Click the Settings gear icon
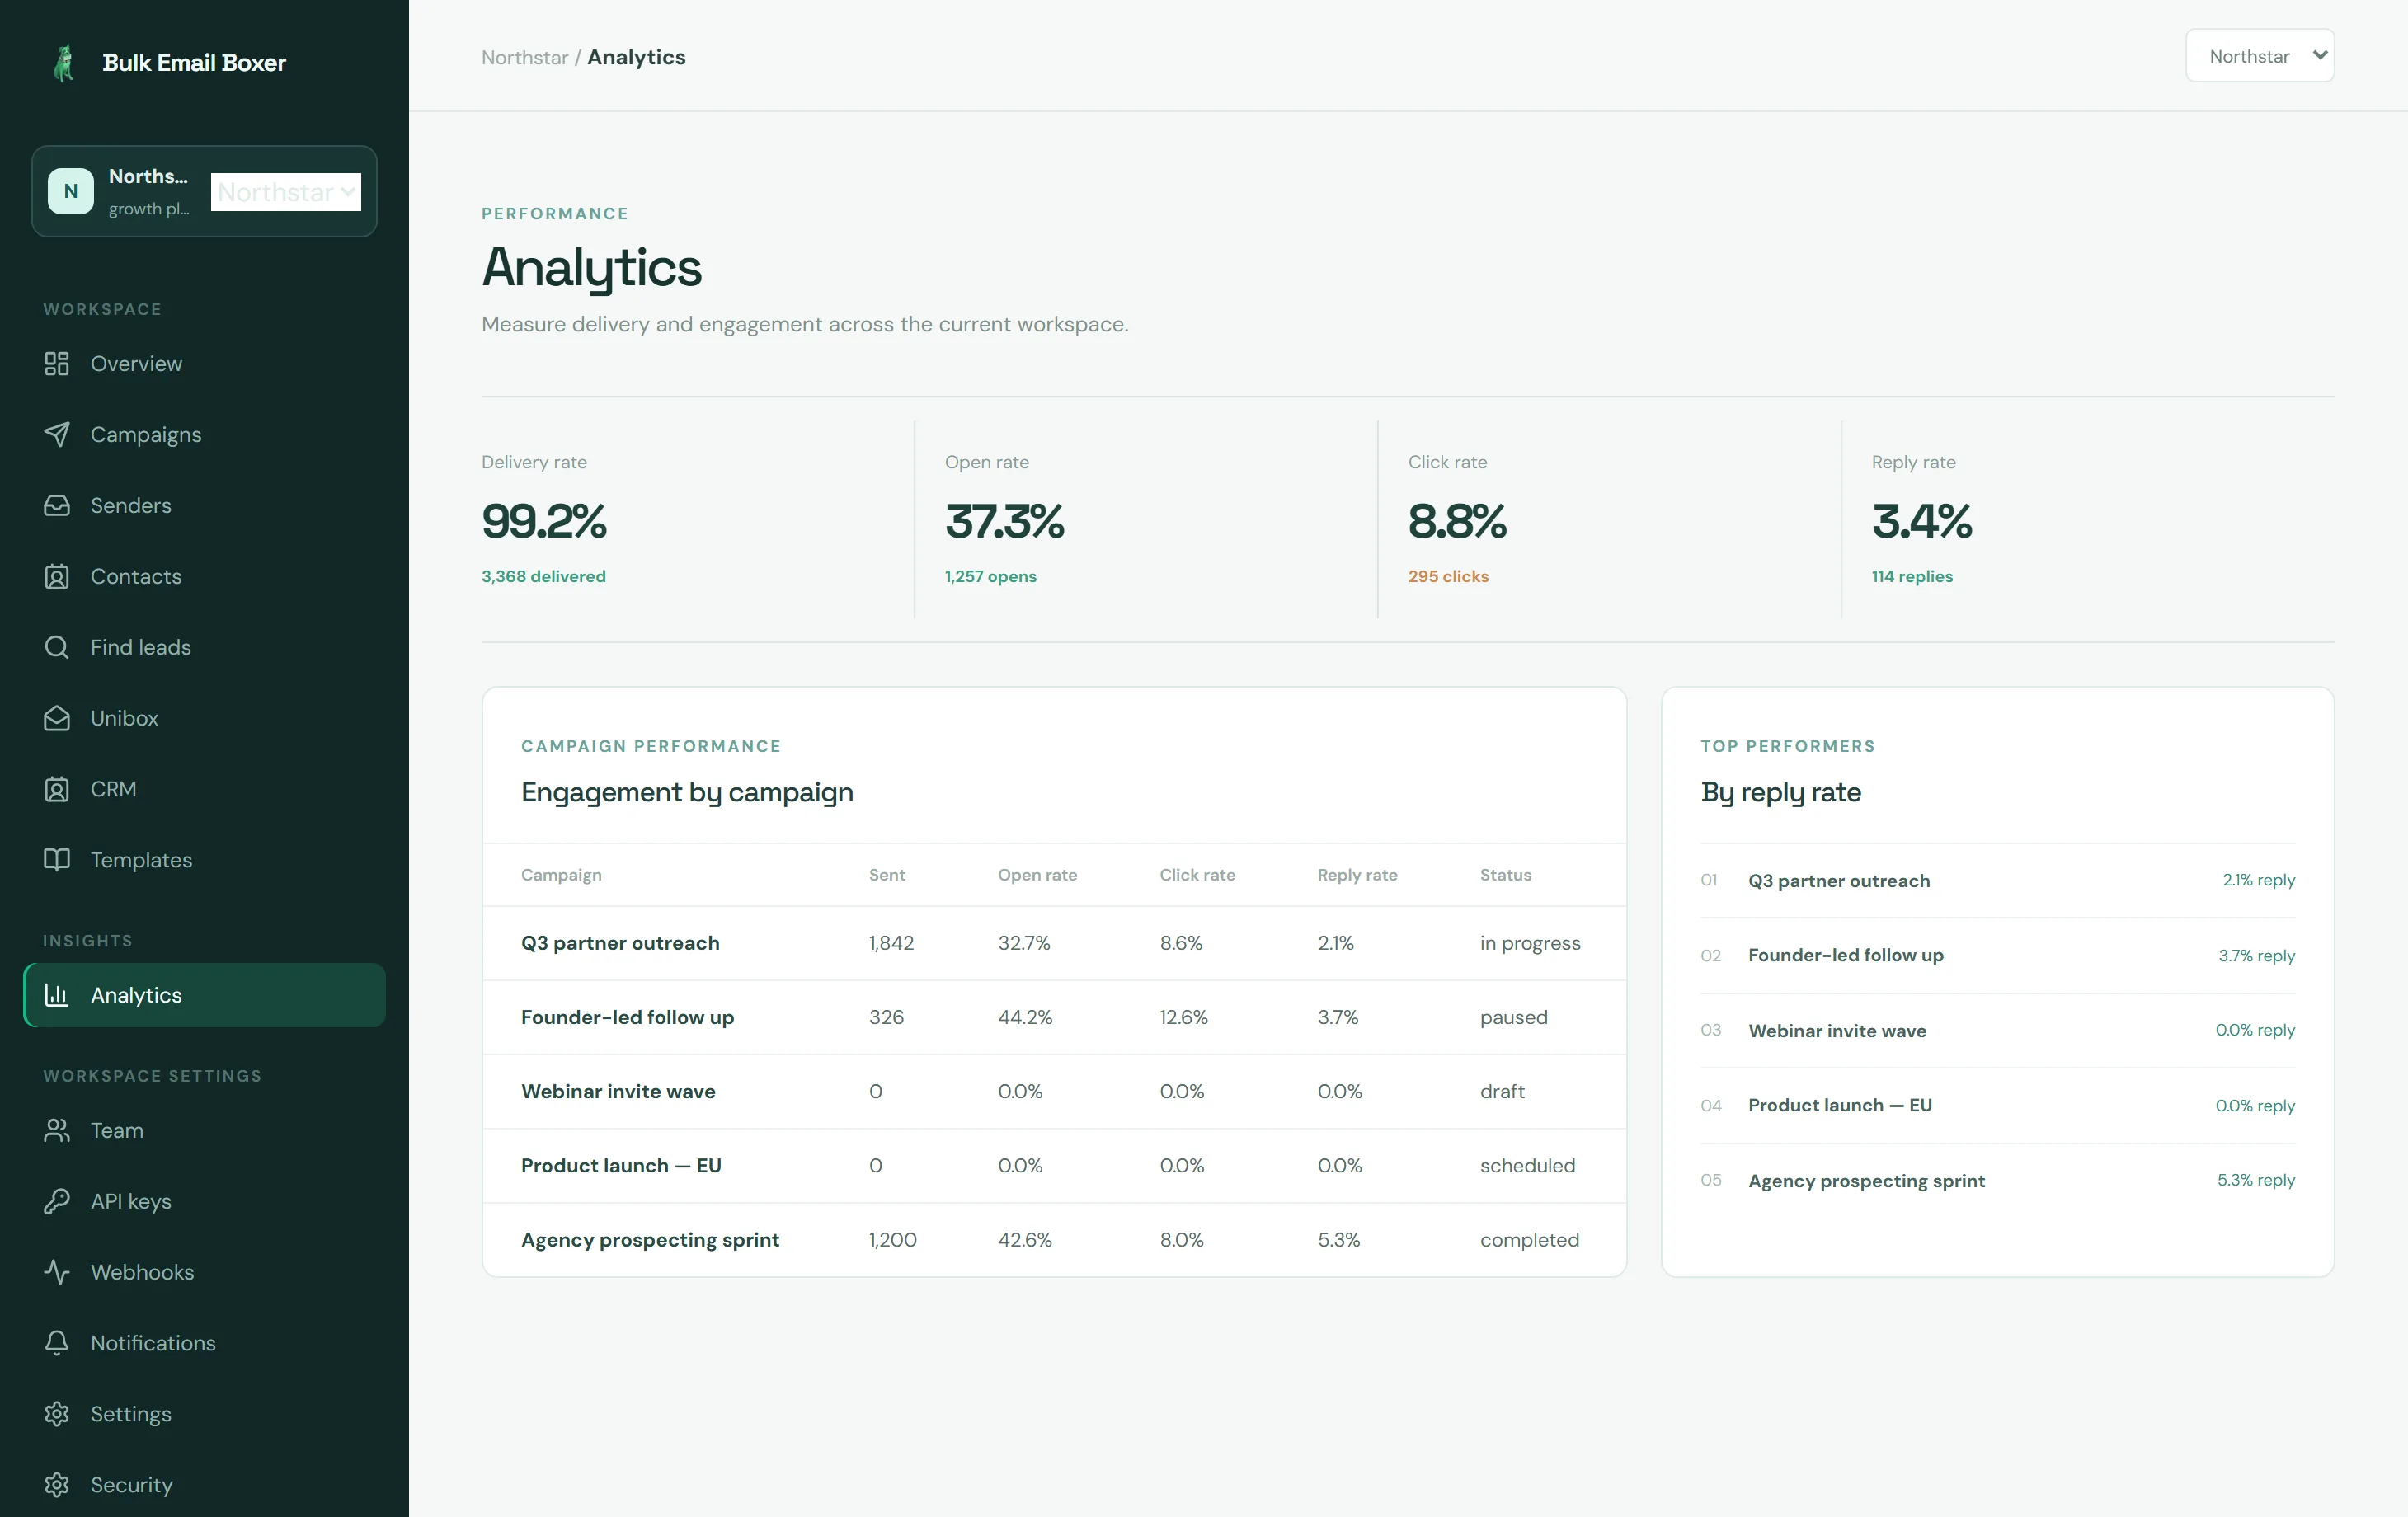This screenshot has width=2408, height=1517. [x=57, y=1415]
